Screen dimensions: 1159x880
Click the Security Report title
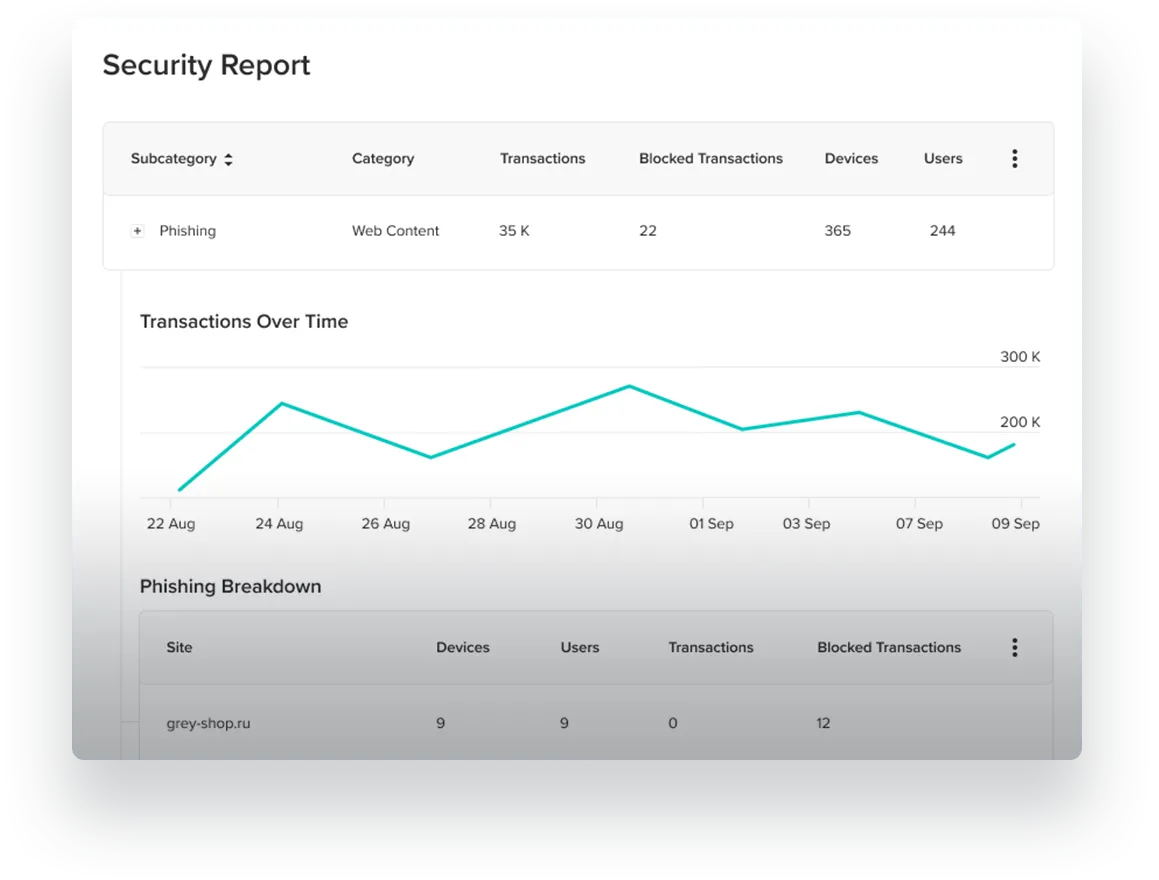coord(206,65)
